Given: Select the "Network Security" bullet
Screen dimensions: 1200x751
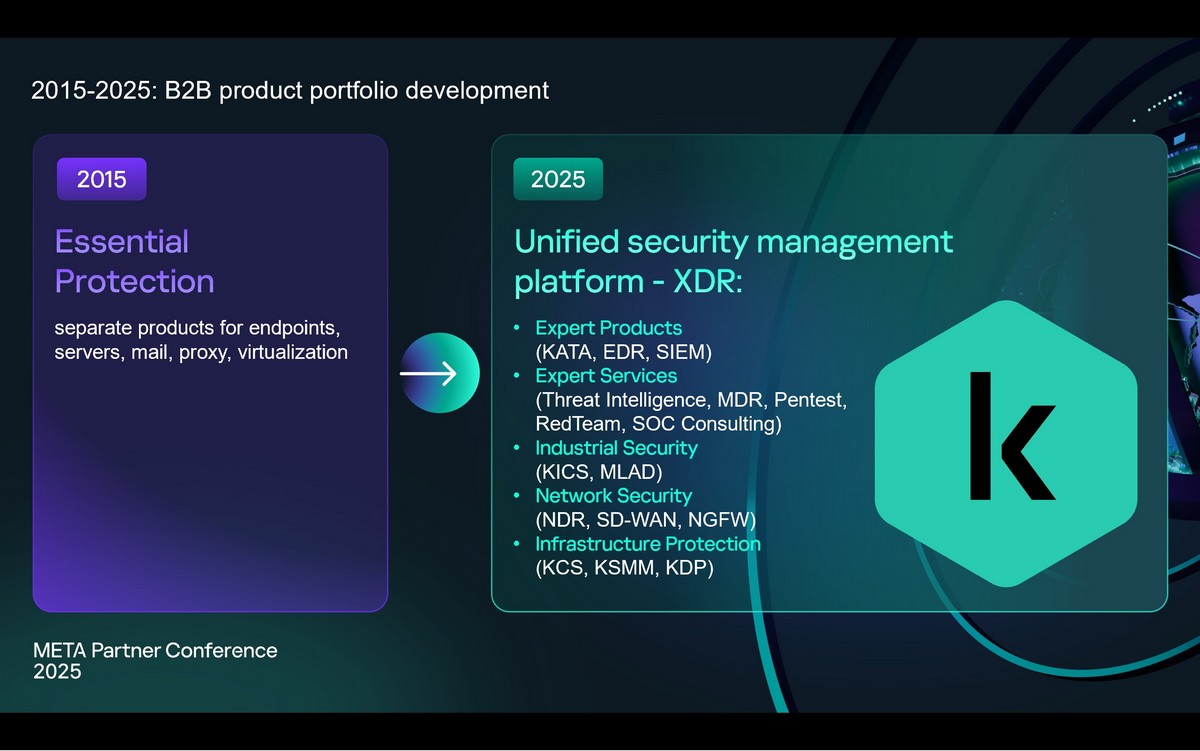Looking at the screenshot, I should (x=613, y=496).
